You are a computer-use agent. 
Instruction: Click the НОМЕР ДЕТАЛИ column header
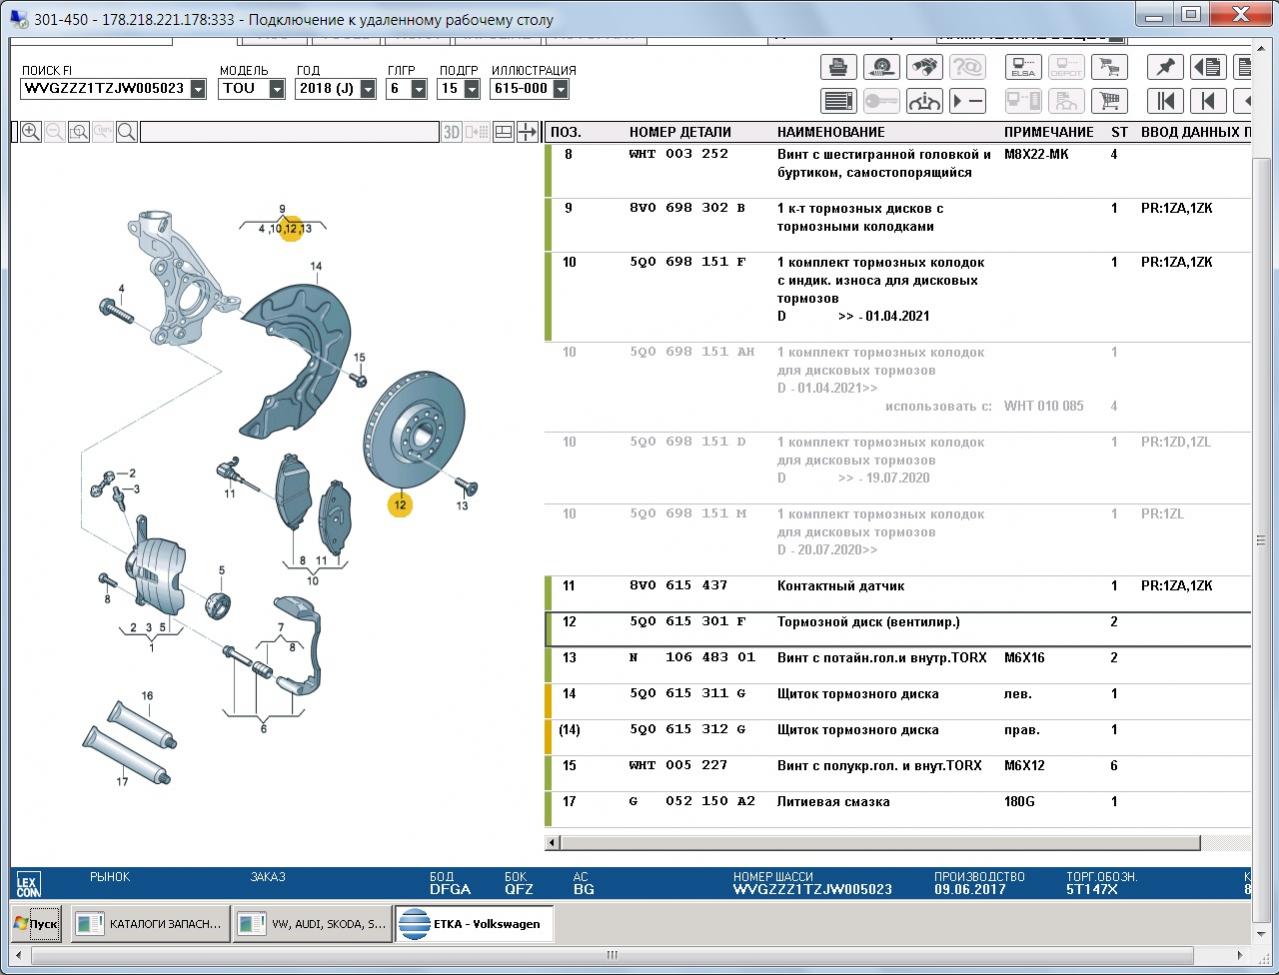[680, 132]
